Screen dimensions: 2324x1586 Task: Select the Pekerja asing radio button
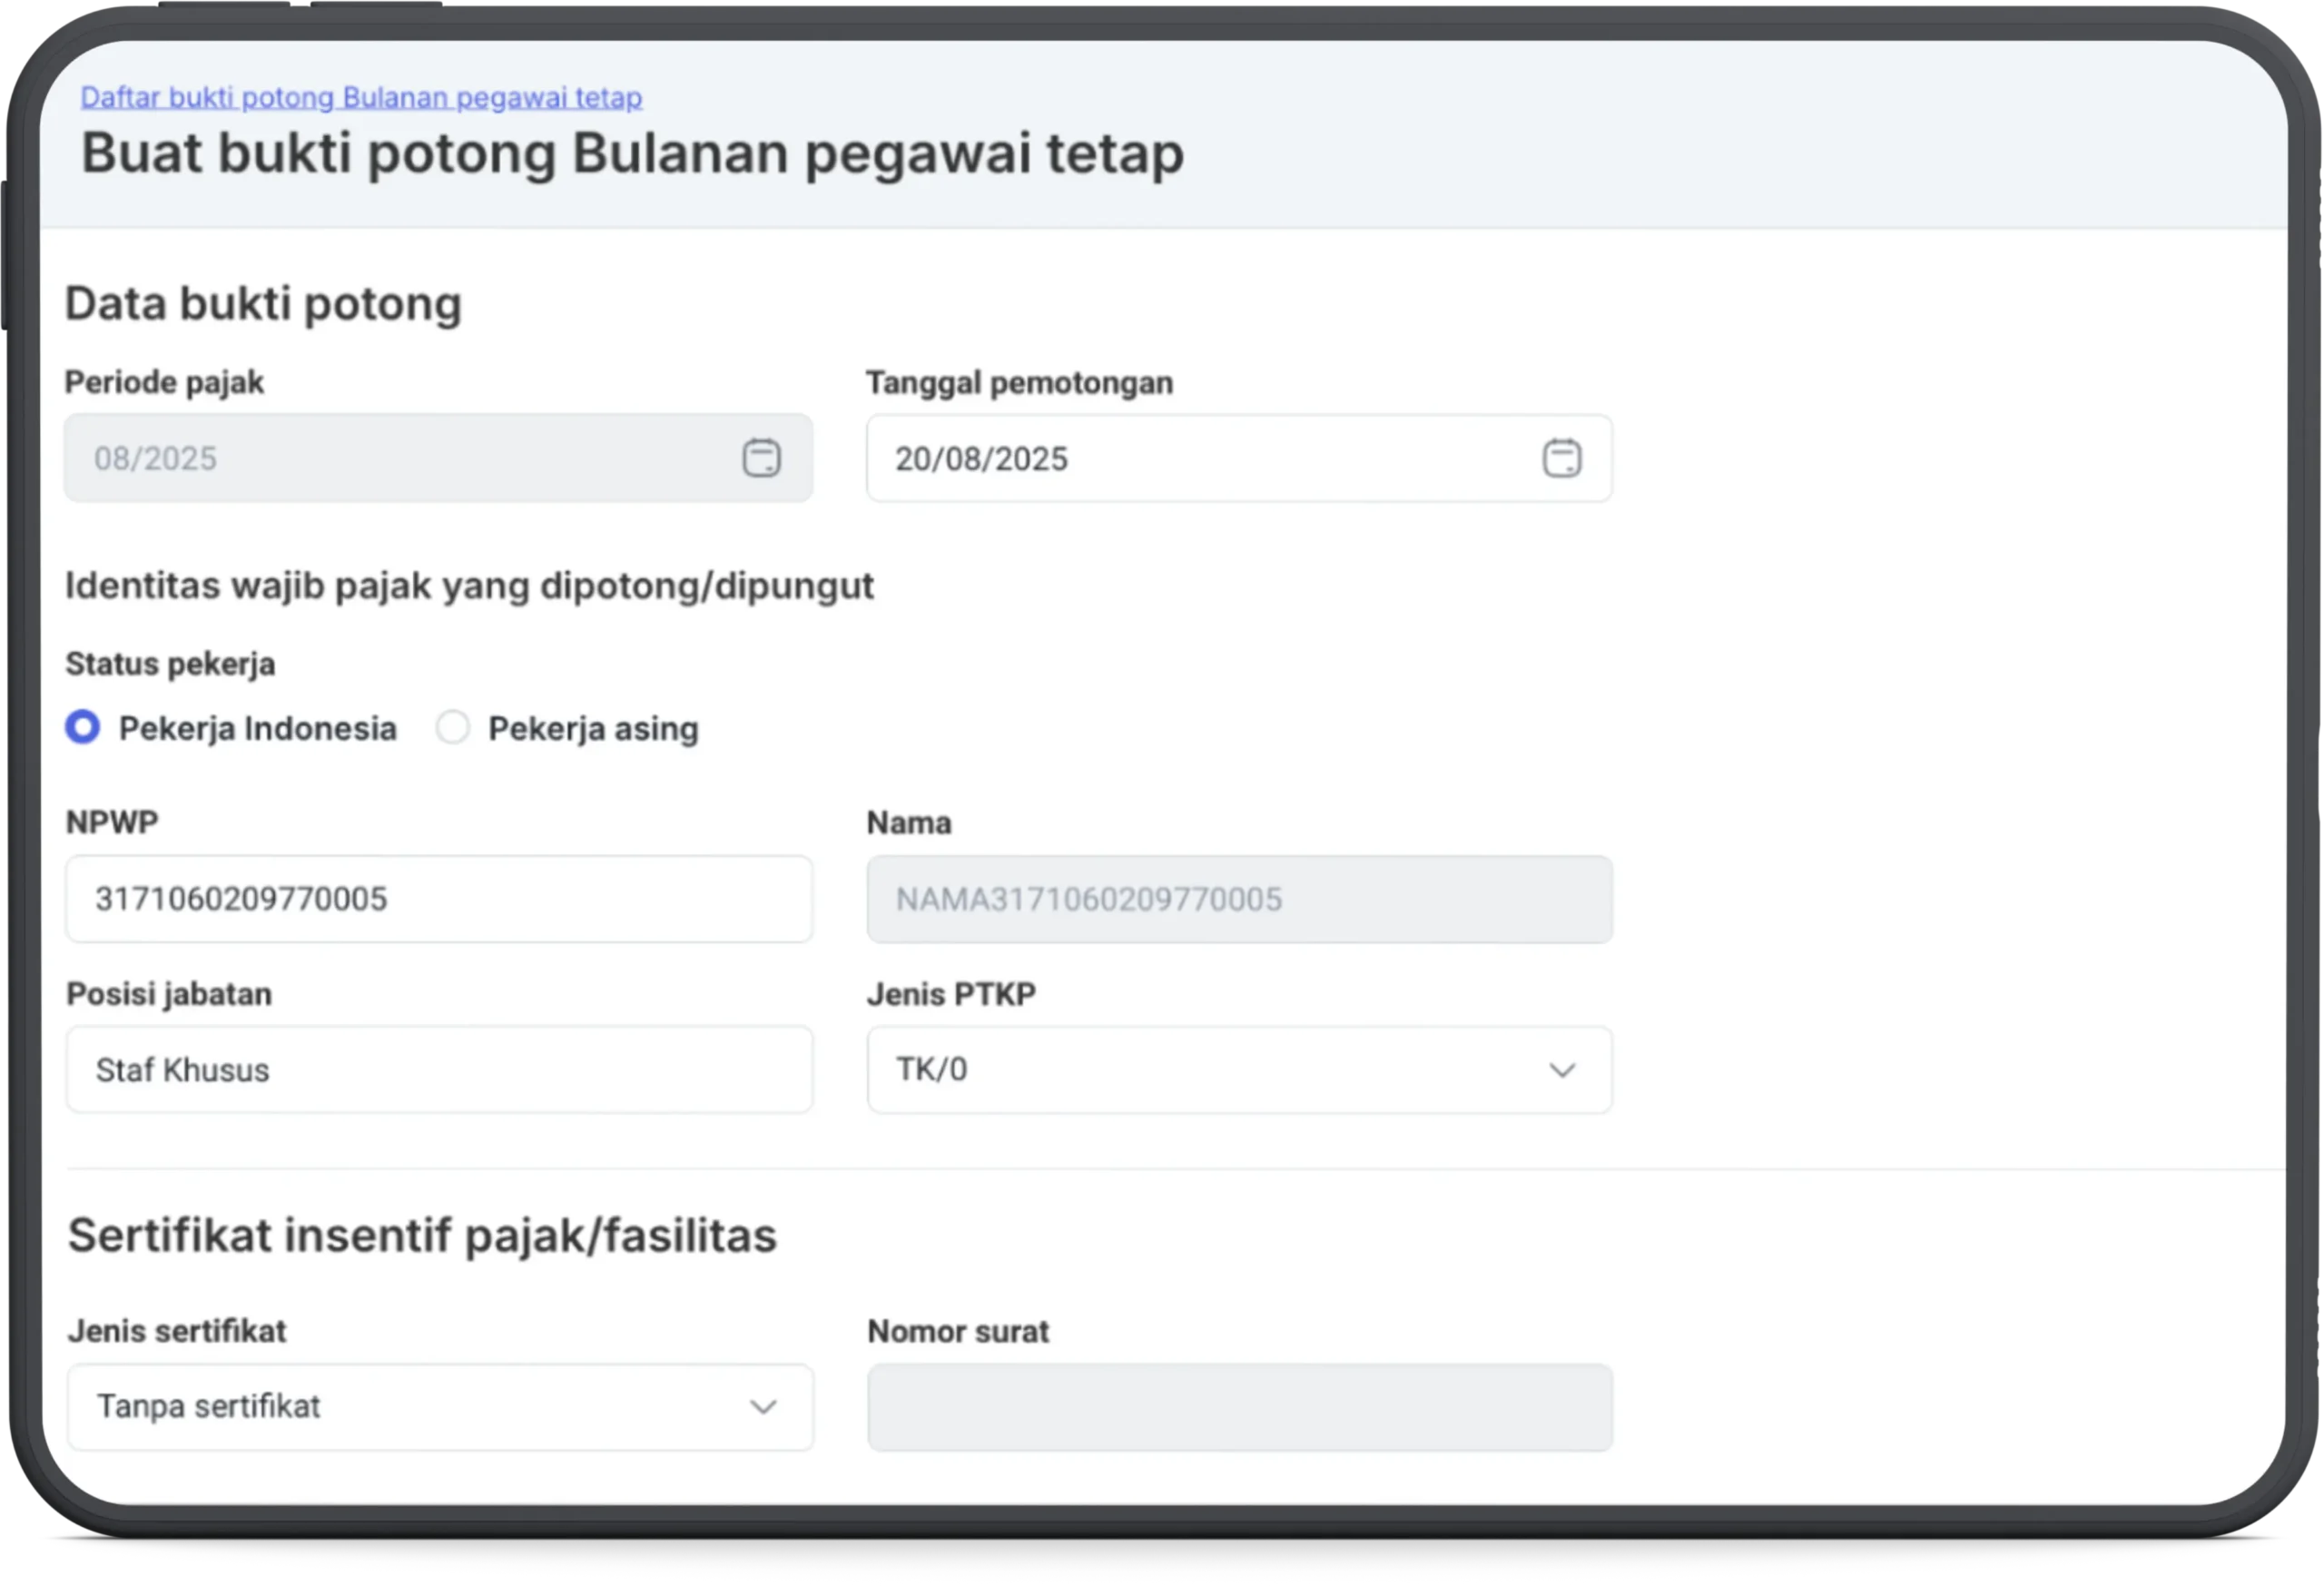click(452, 728)
